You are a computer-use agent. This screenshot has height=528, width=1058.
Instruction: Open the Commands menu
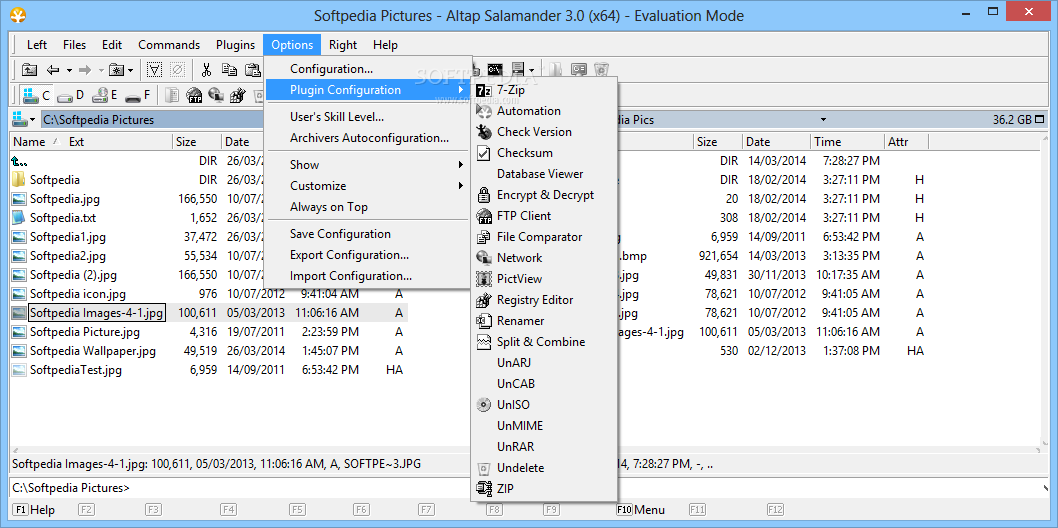tap(169, 45)
